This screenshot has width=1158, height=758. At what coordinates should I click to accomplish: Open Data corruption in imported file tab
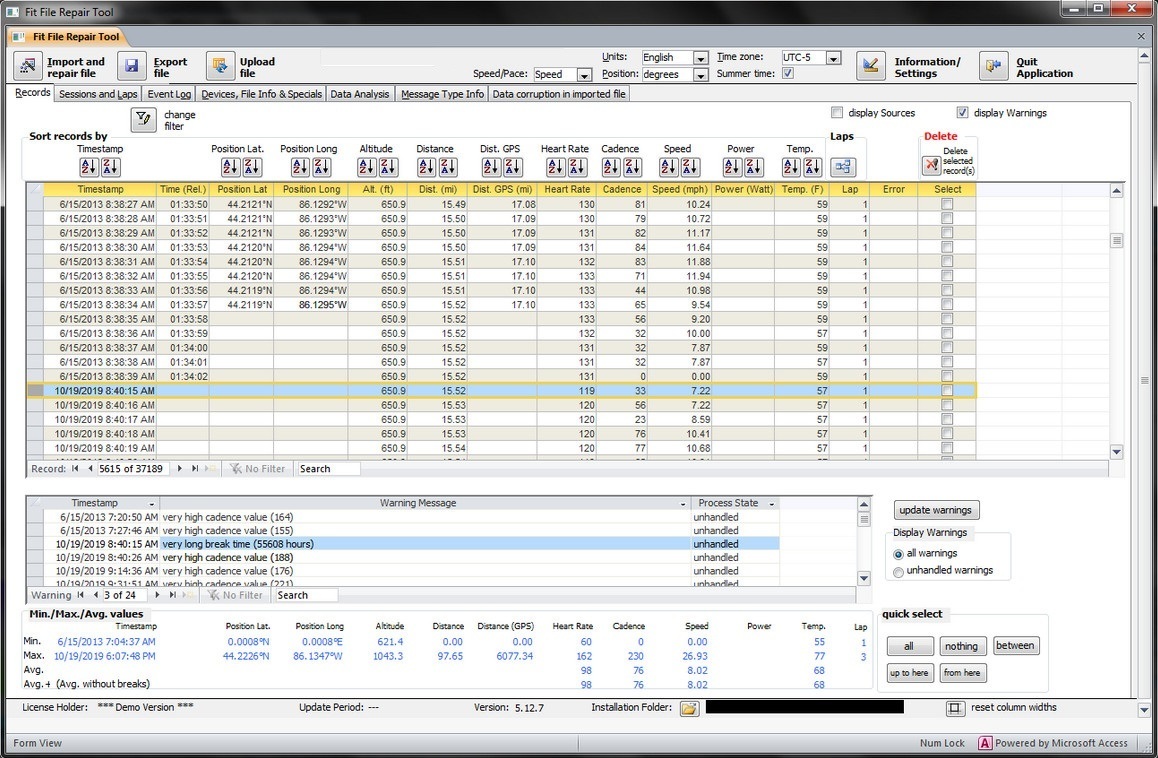click(559, 94)
